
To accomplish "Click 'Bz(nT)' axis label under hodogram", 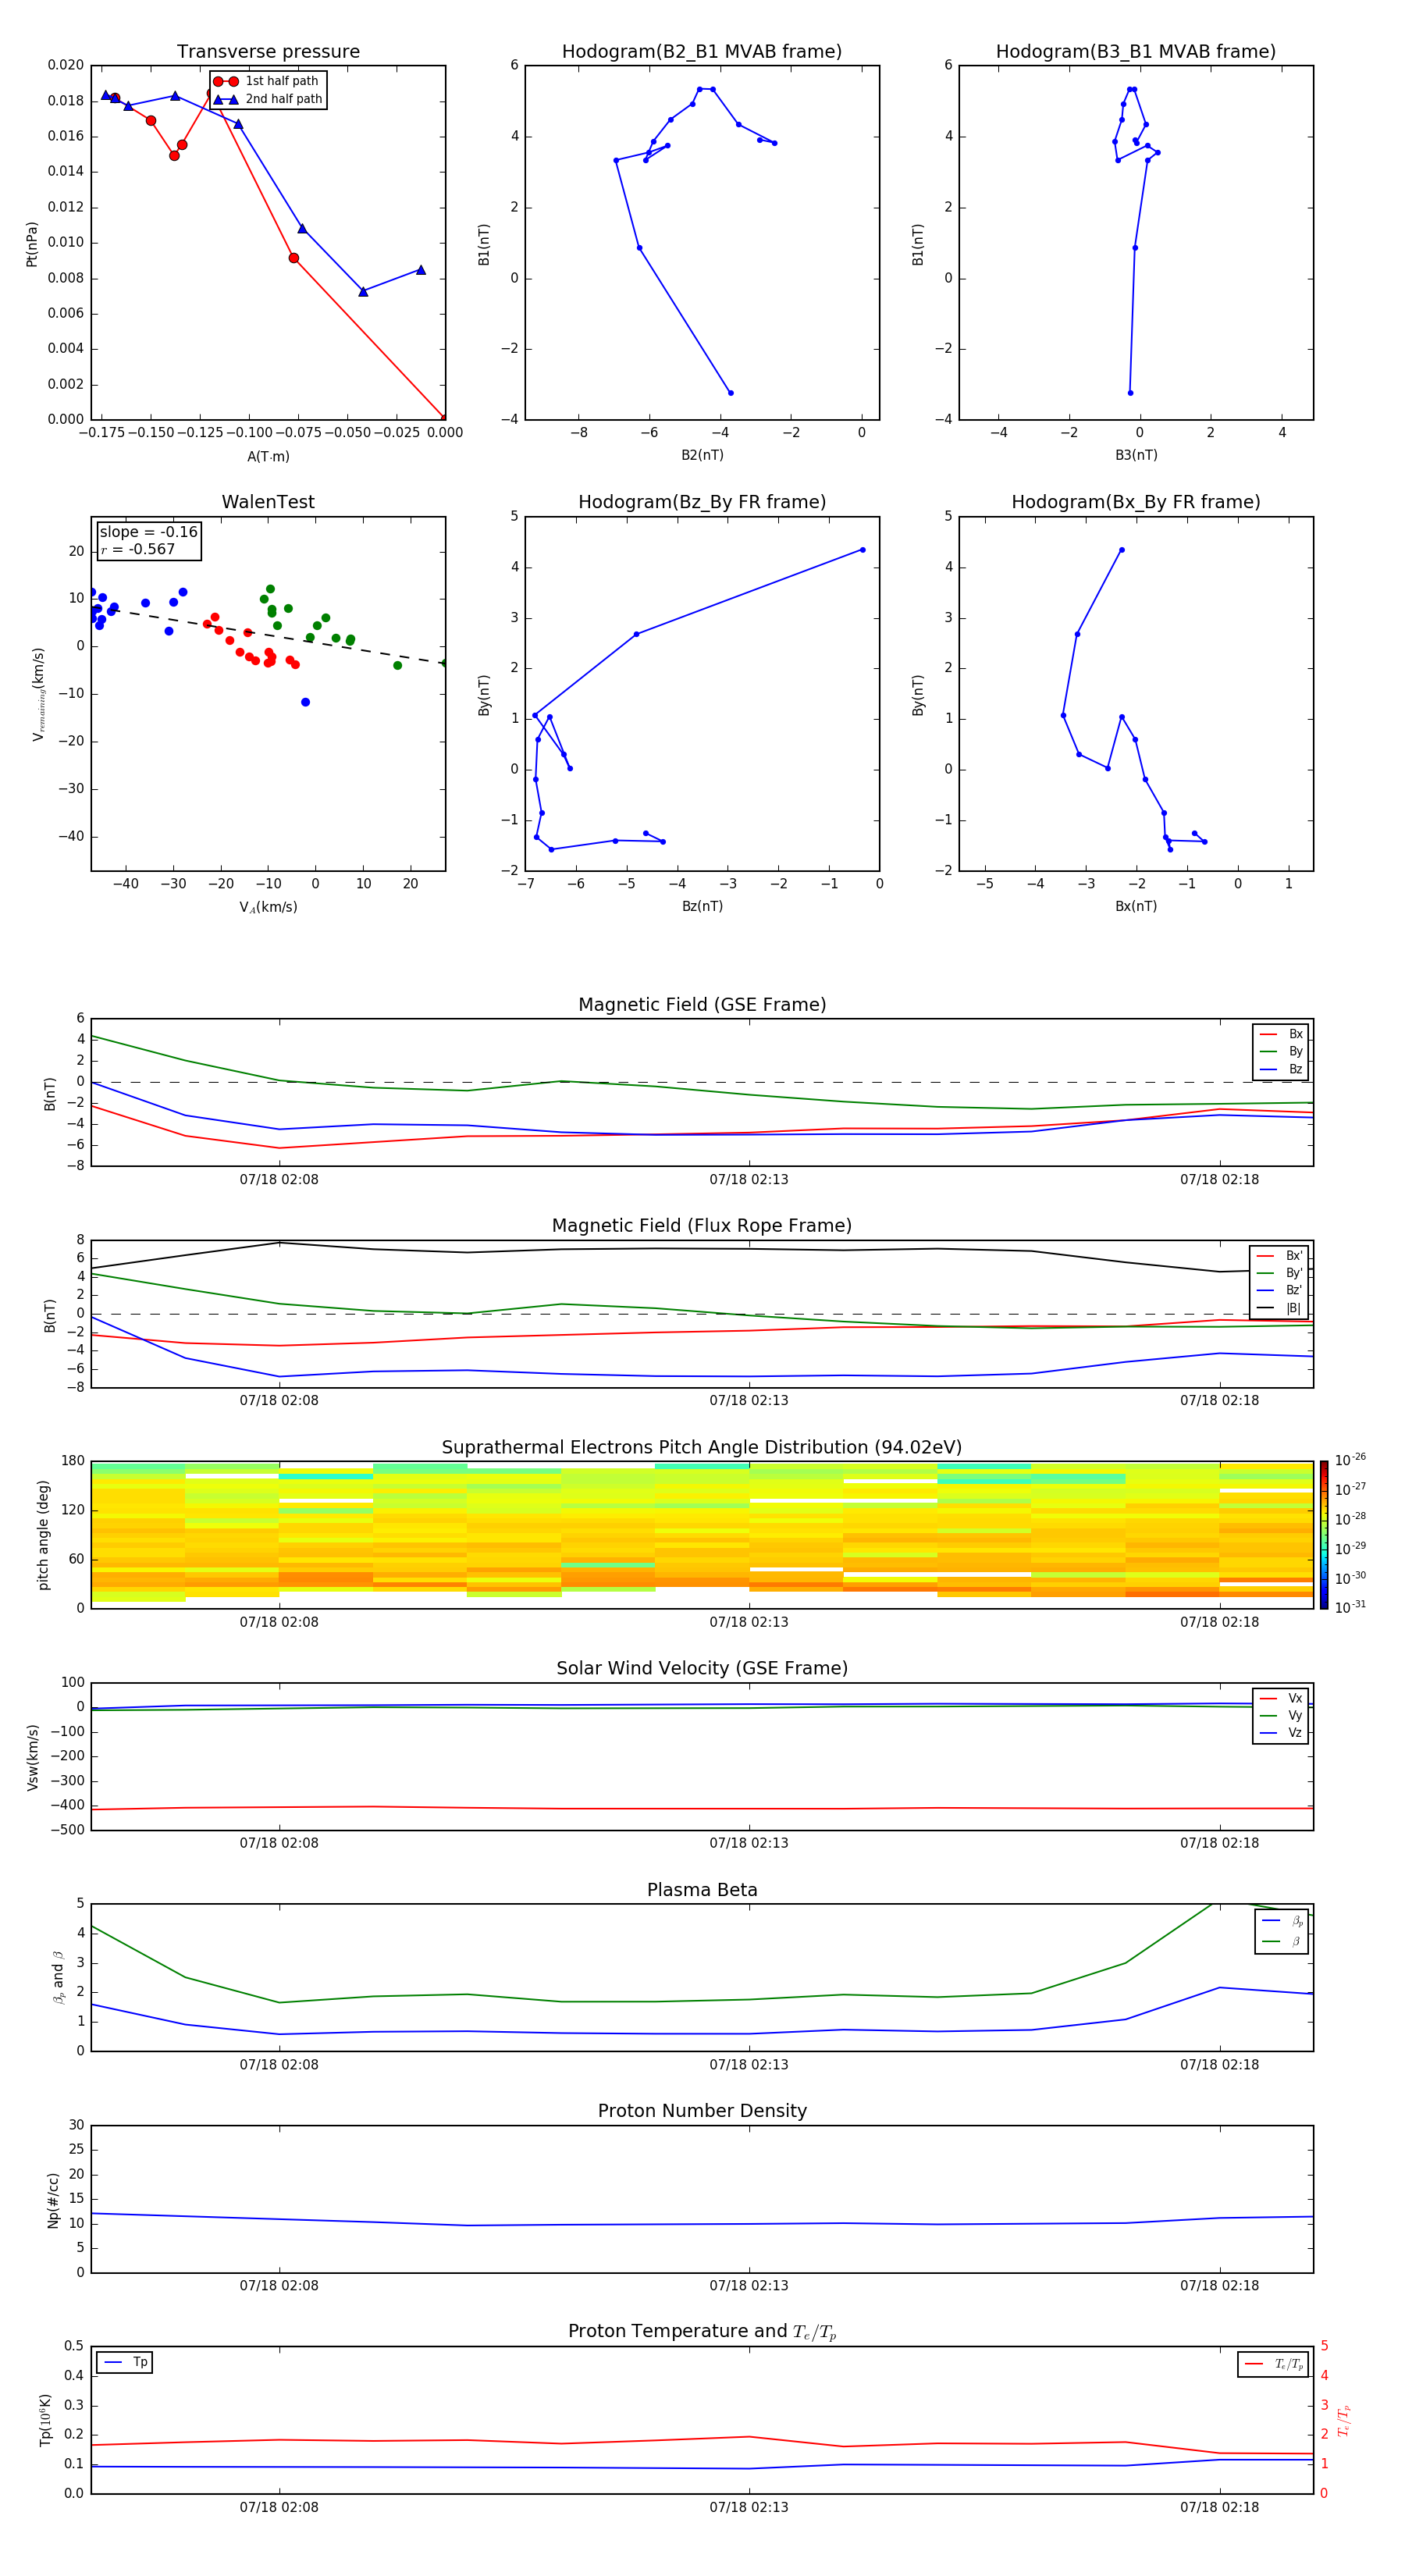I will pyautogui.click(x=702, y=906).
